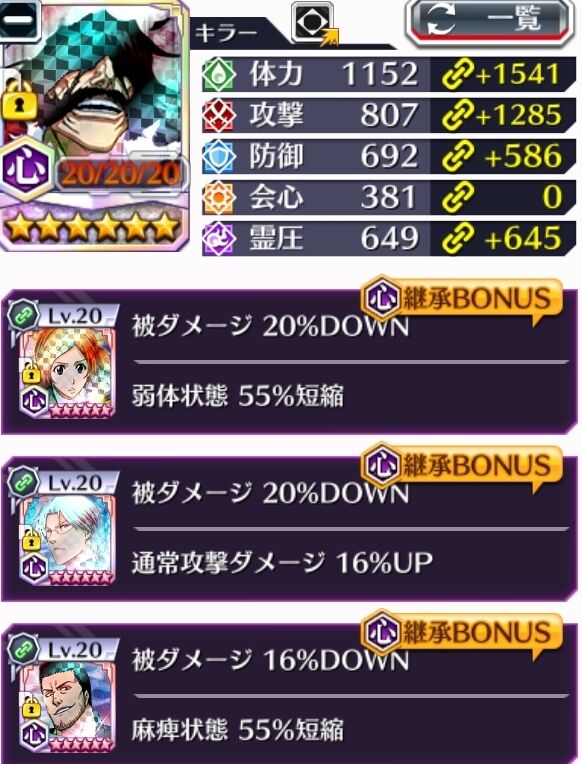Tap the 20/20/20 level indicator on the main card

coord(120,173)
